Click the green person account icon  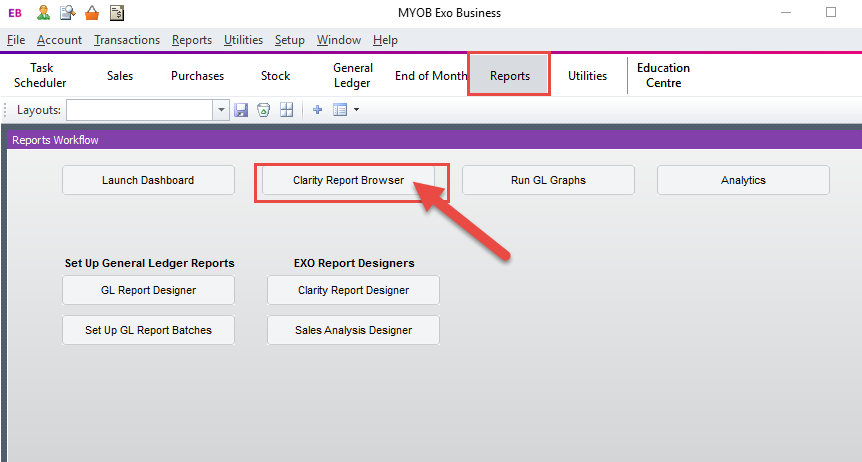coord(43,12)
